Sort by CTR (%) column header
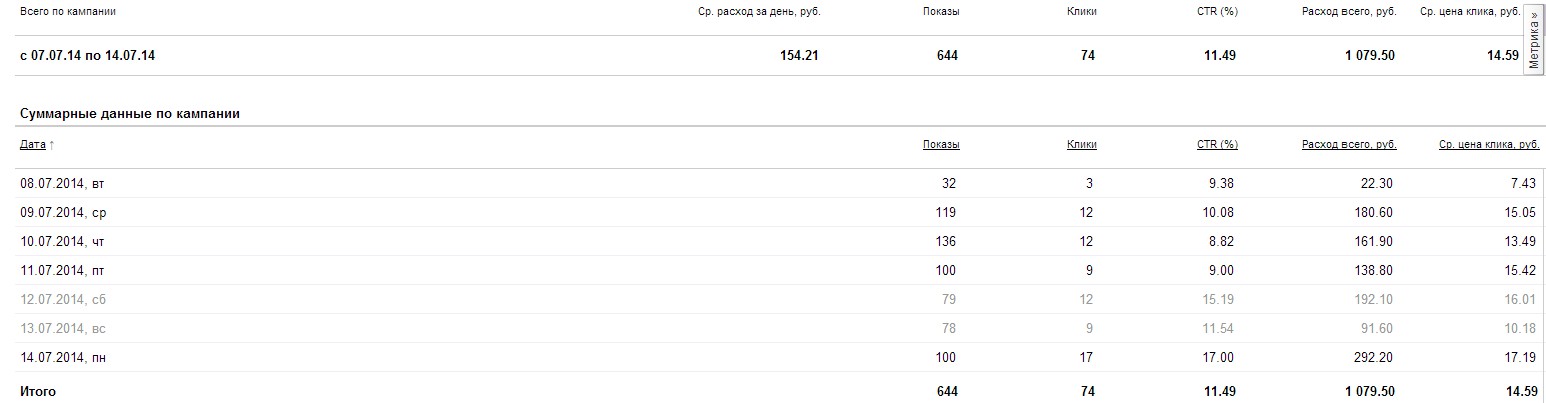 point(1217,145)
